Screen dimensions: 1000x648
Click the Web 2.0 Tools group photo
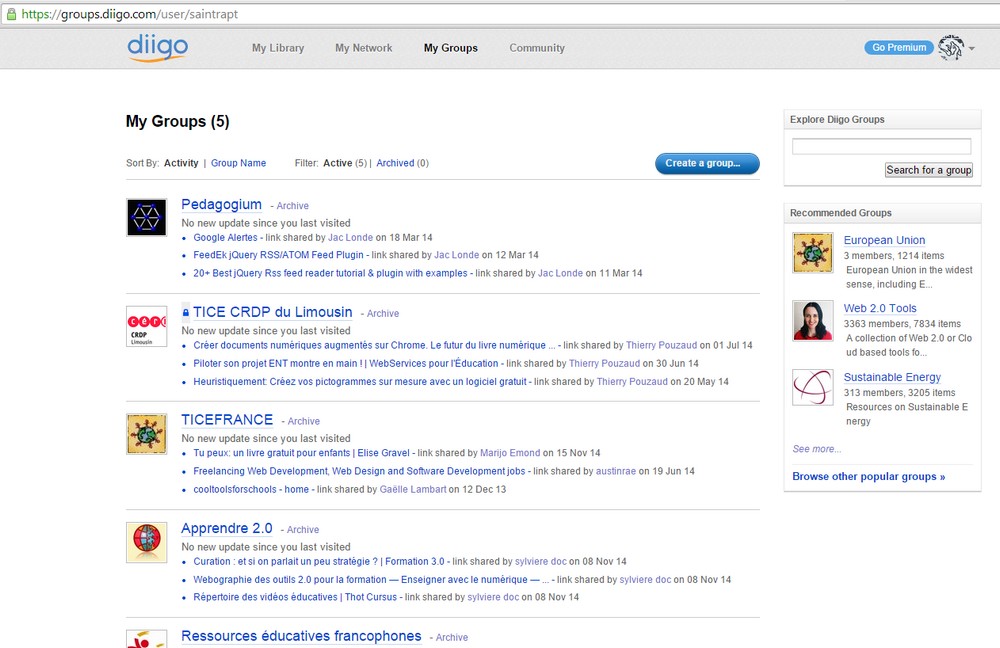pyautogui.click(x=812, y=320)
